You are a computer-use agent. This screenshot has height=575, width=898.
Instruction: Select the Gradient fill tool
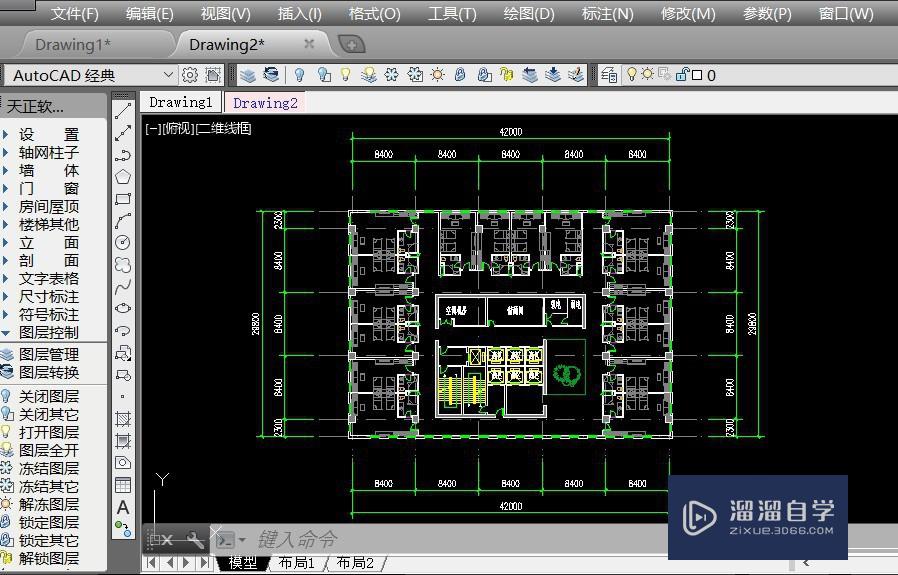(x=123, y=441)
